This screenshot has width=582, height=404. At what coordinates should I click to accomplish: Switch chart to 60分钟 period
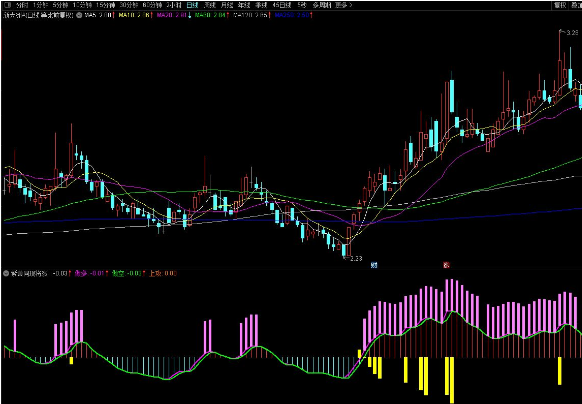tap(152, 5)
